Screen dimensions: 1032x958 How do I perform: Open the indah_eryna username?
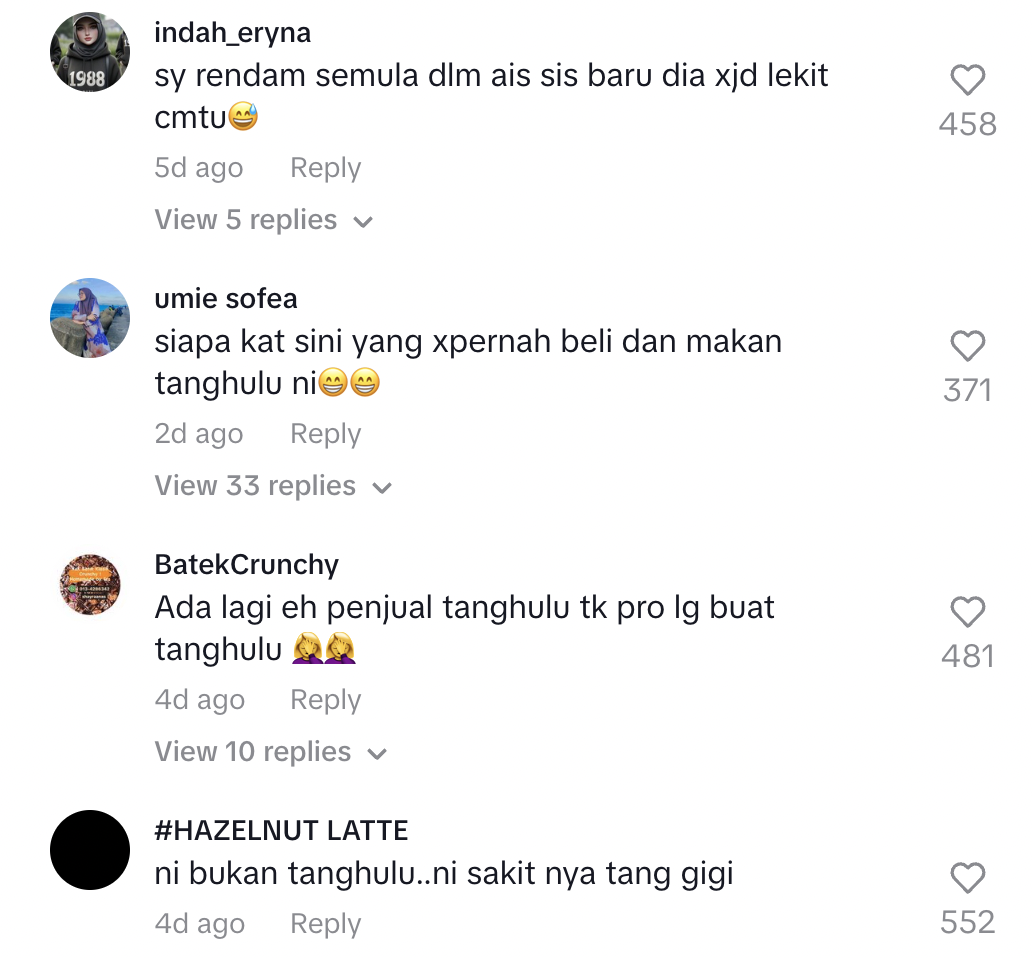coord(232,33)
